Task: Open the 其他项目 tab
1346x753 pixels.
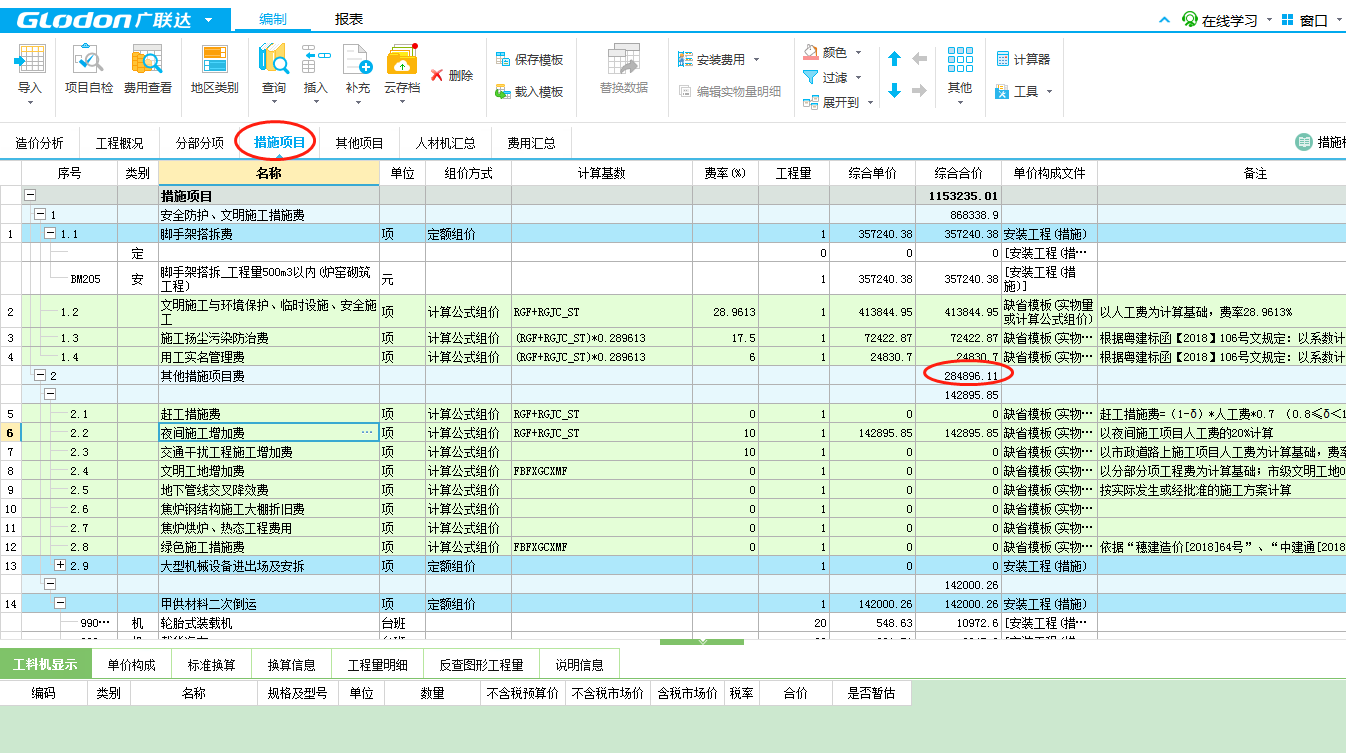Action: (x=359, y=143)
